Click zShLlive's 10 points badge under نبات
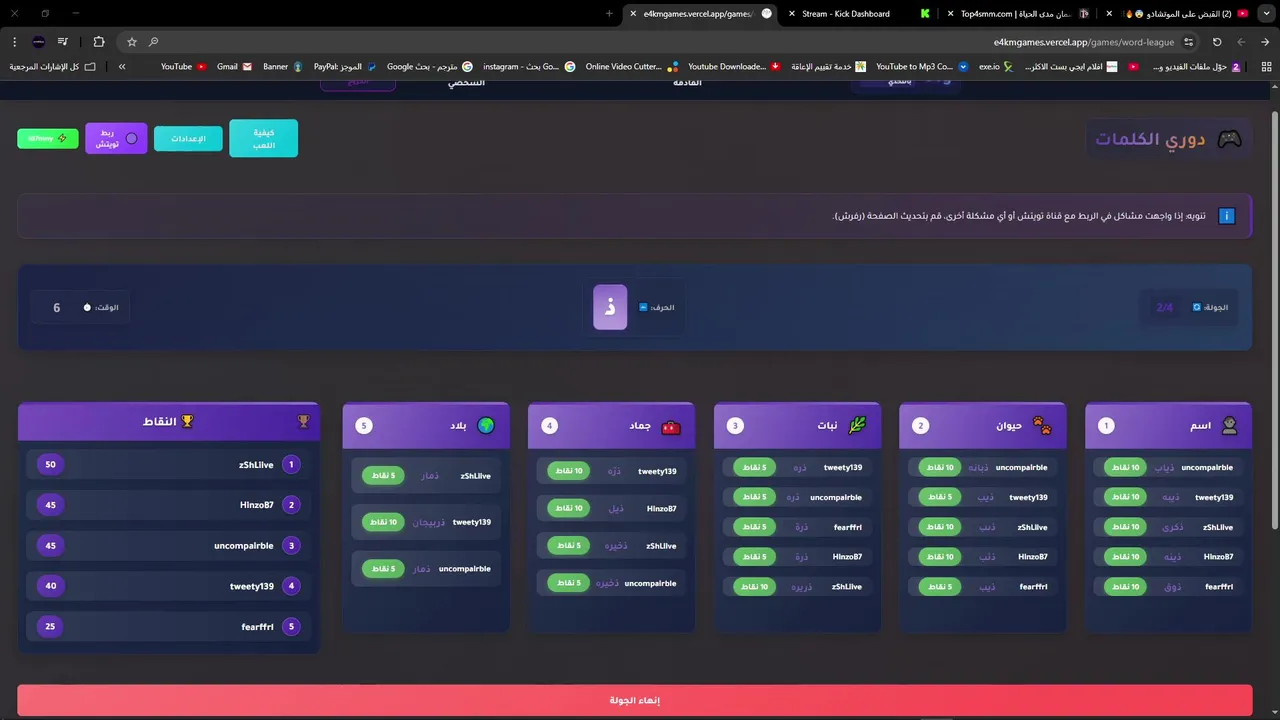Image resolution: width=1280 pixels, height=720 pixels. pyautogui.click(x=755, y=587)
